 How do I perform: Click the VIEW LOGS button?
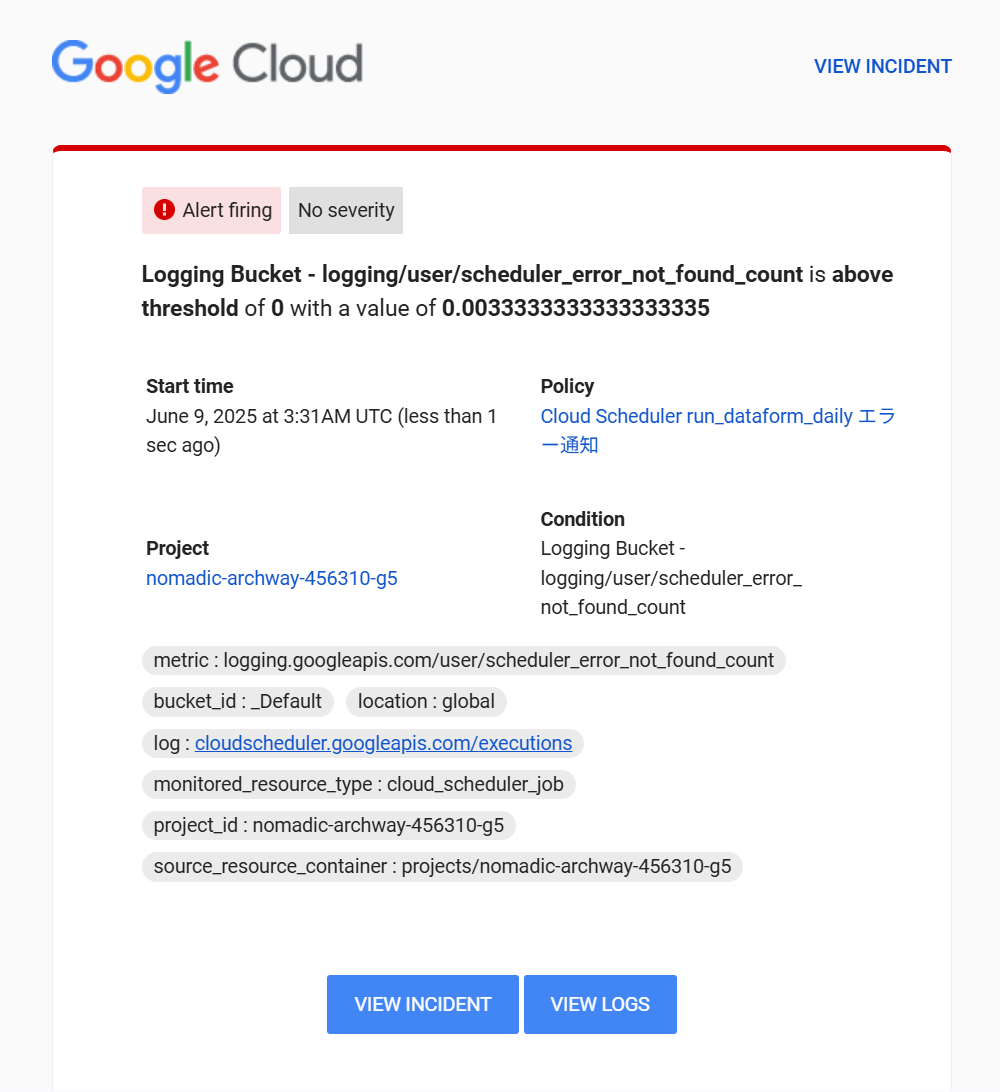pyautogui.click(x=600, y=1004)
